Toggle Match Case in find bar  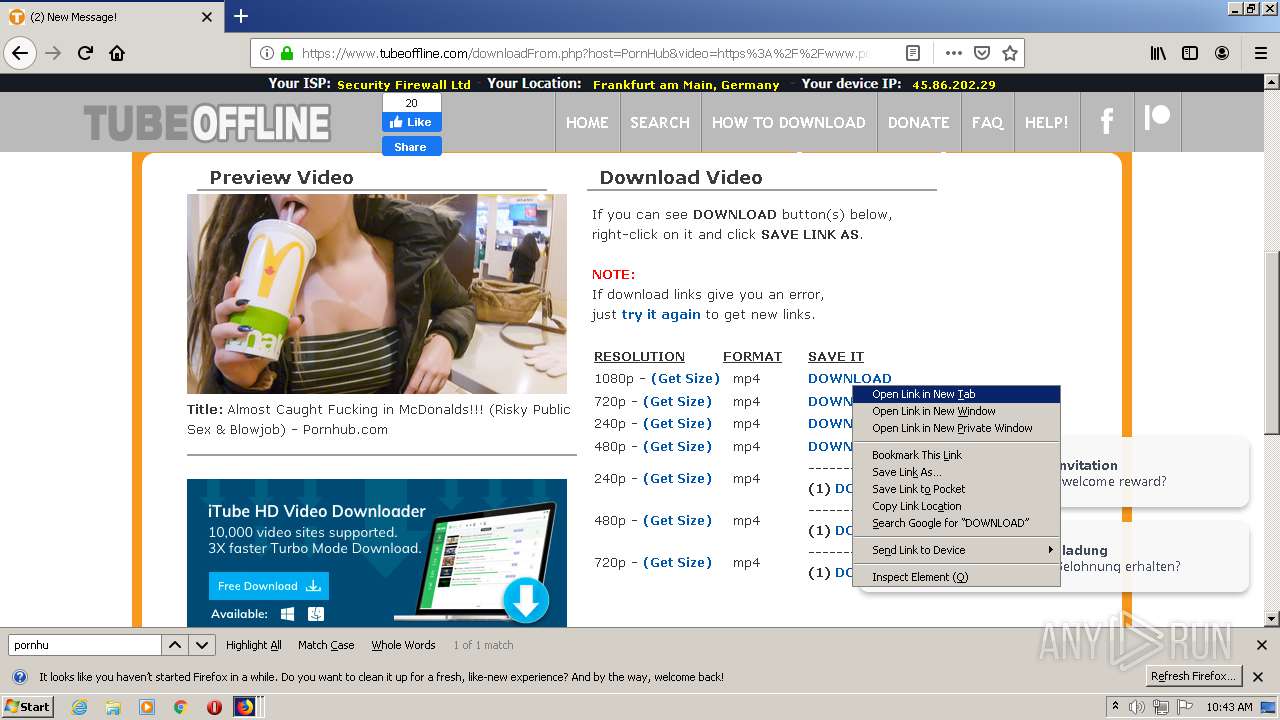326,645
